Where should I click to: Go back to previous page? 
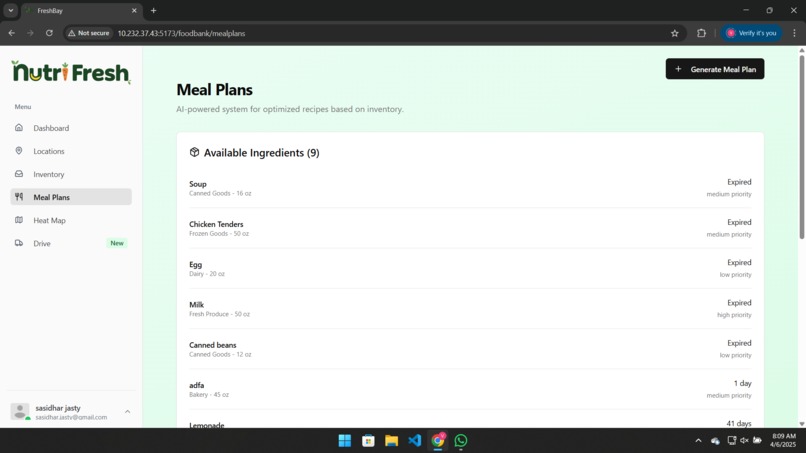pyautogui.click(x=12, y=33)
